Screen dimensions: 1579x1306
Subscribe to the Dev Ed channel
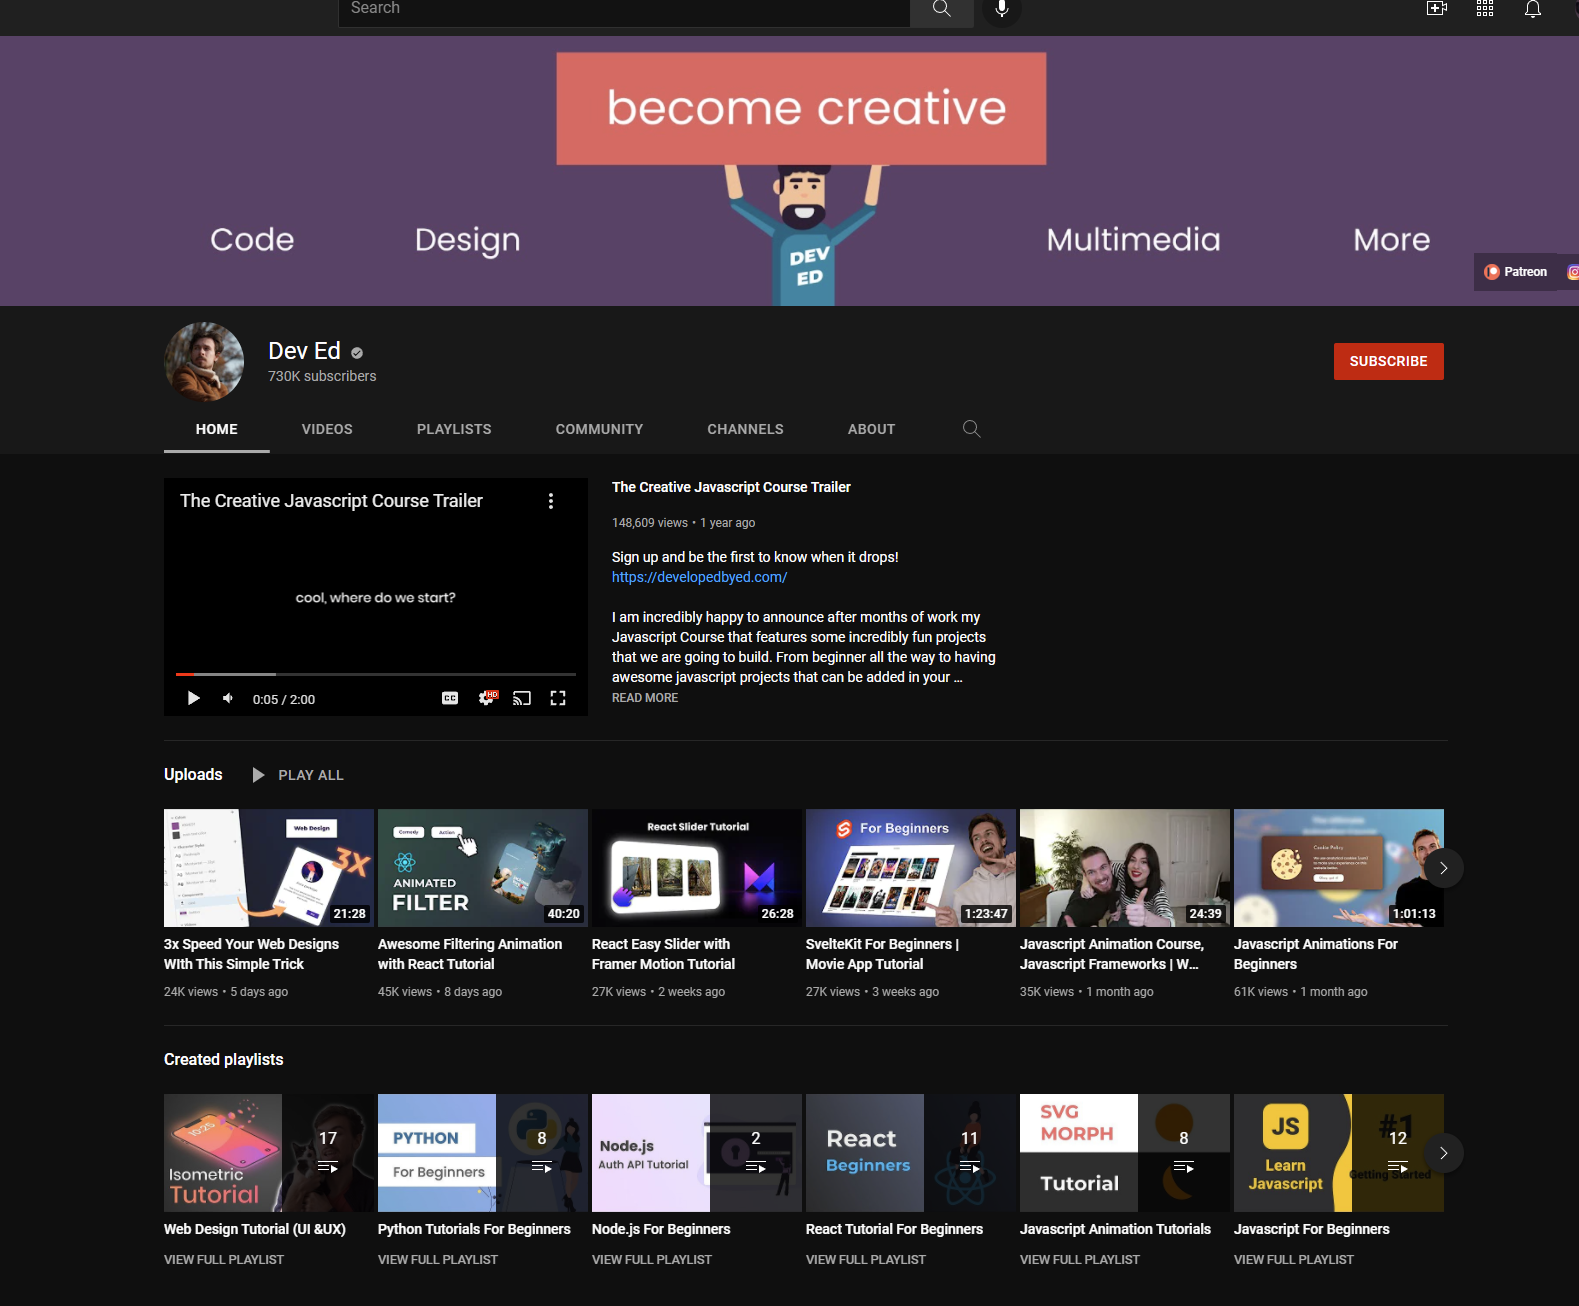1388,361
